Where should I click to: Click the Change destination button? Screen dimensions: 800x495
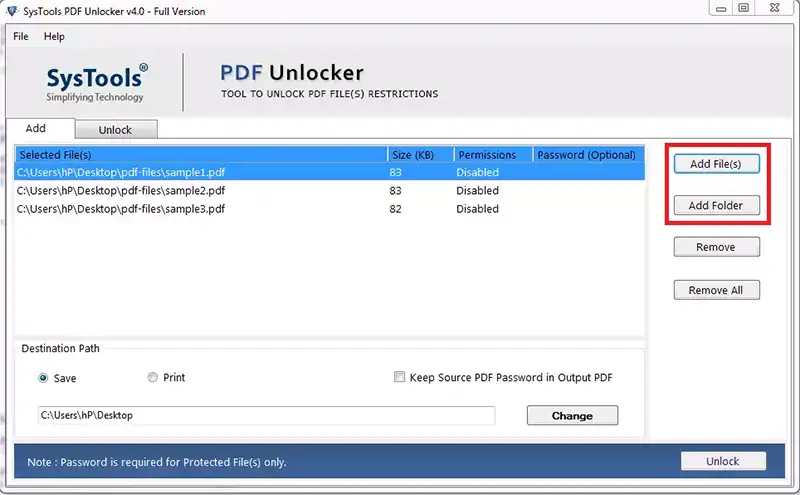(x=572, y=415)
